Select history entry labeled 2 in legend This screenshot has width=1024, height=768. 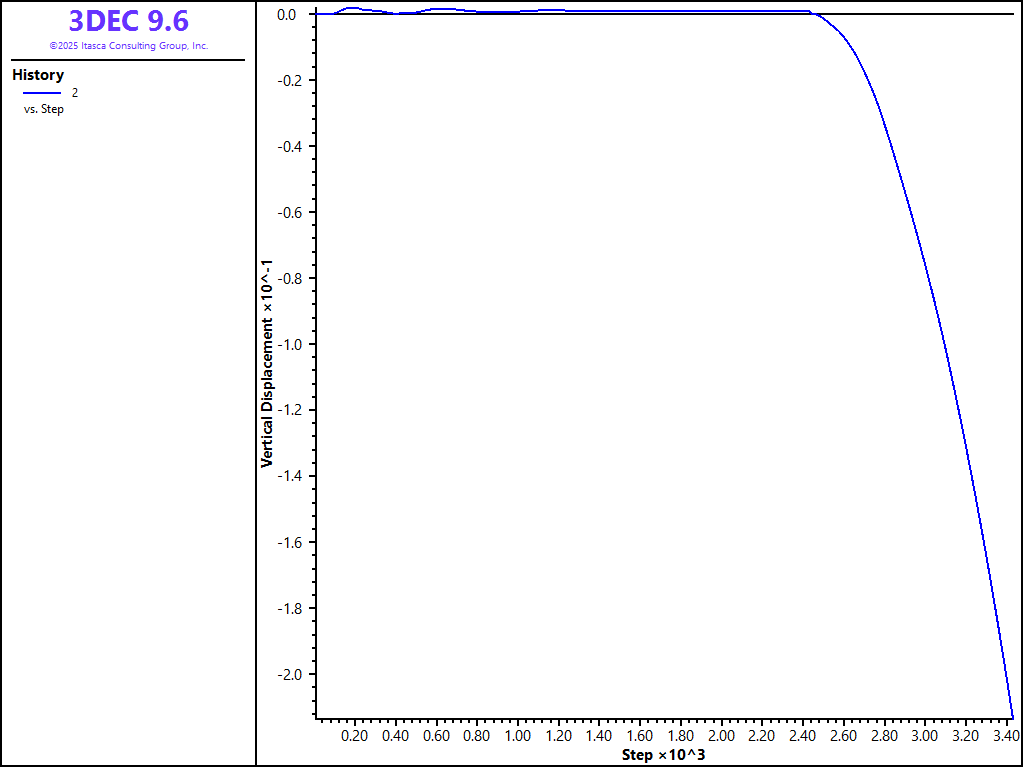tap(75, 93)
